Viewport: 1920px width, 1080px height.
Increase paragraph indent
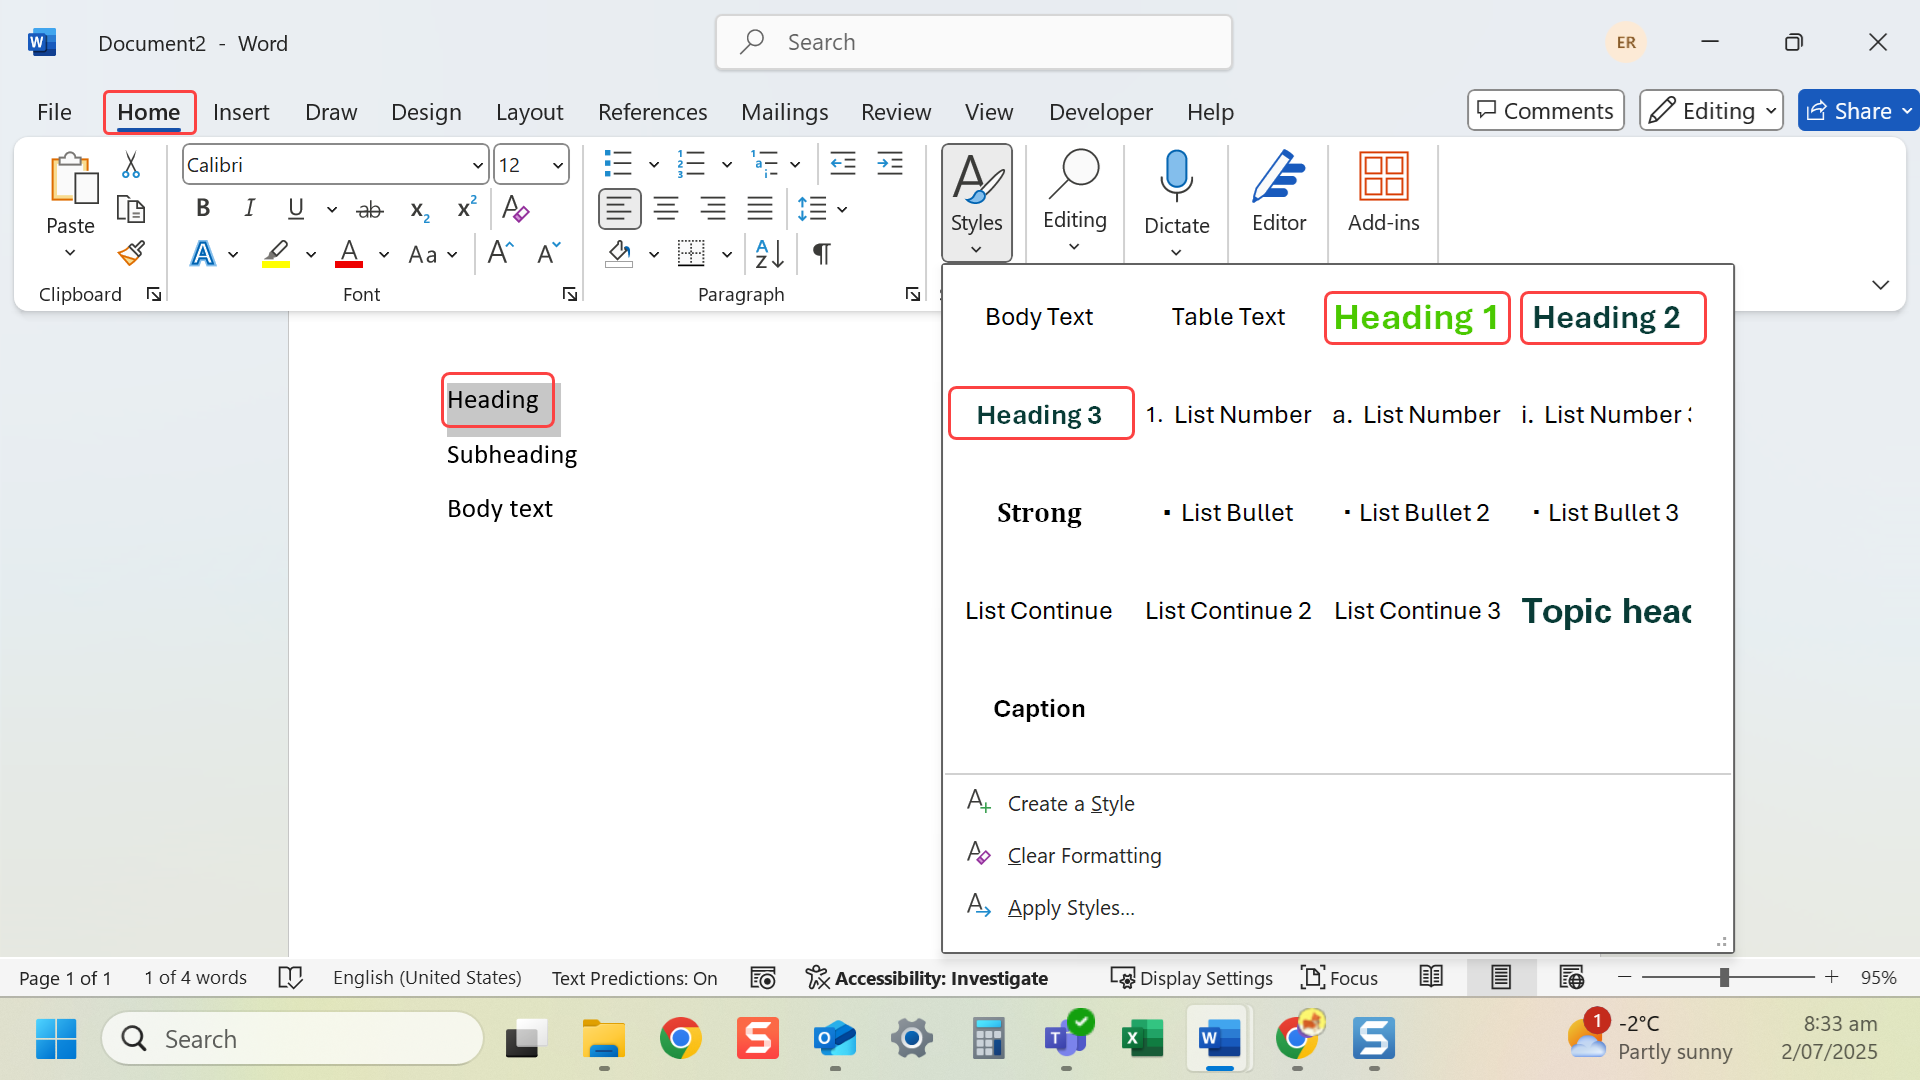(x=890, y=164)
